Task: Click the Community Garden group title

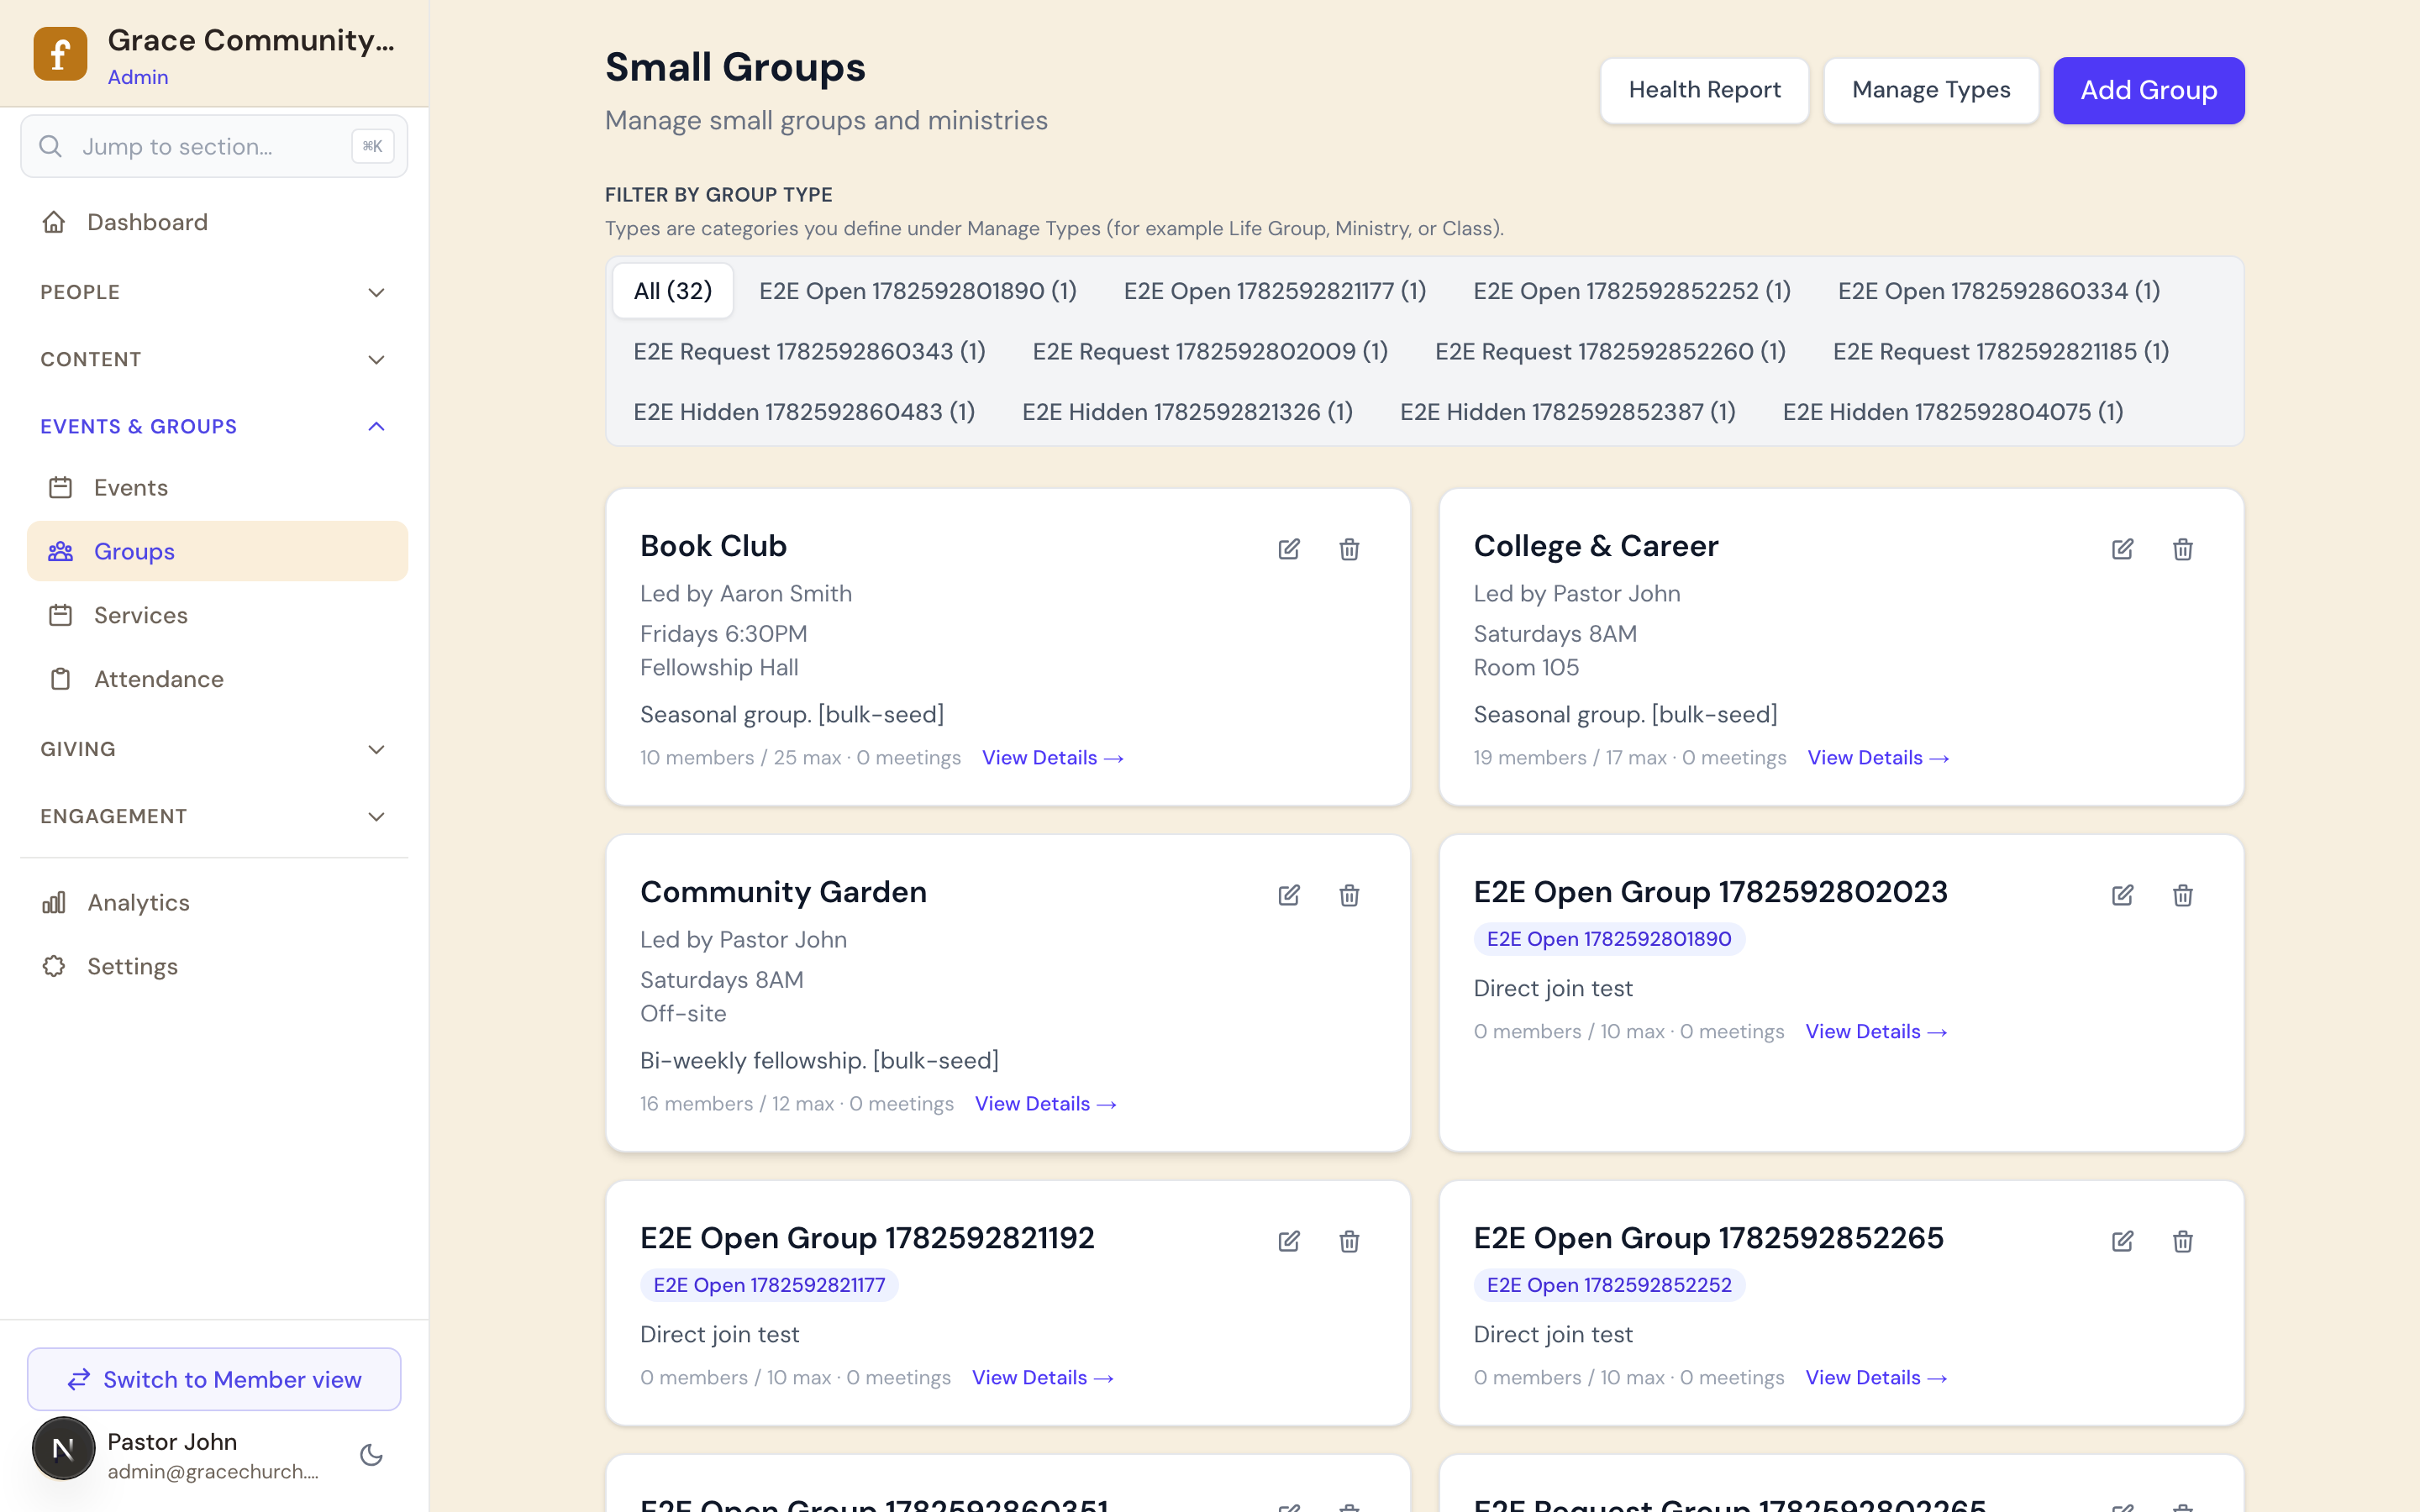Action: (x=783, y=892)
